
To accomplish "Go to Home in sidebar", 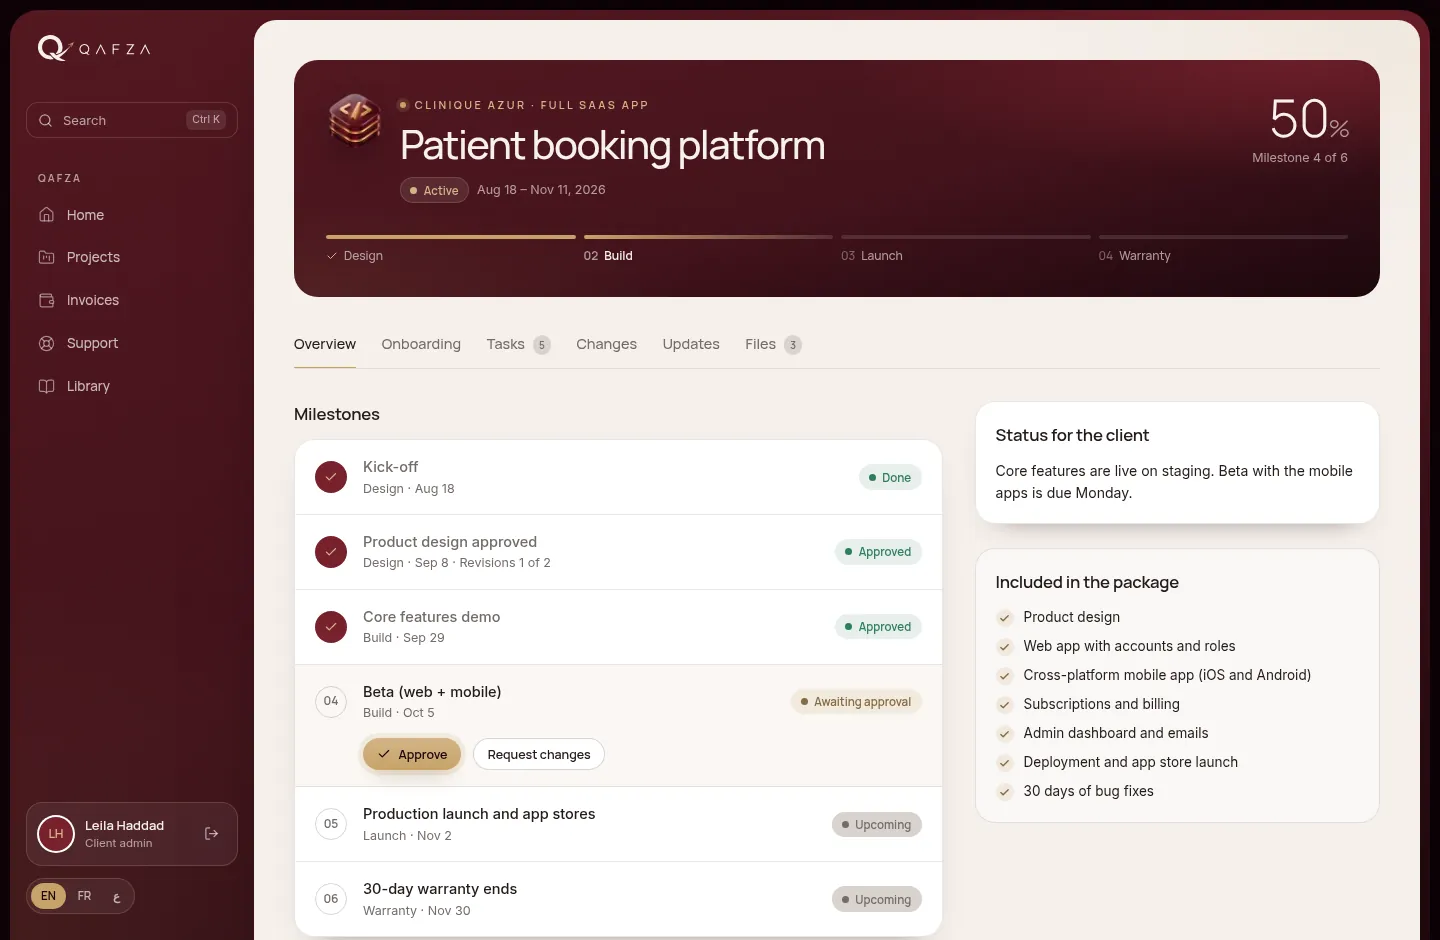I will pyautogui.click(x=132, y=215).
